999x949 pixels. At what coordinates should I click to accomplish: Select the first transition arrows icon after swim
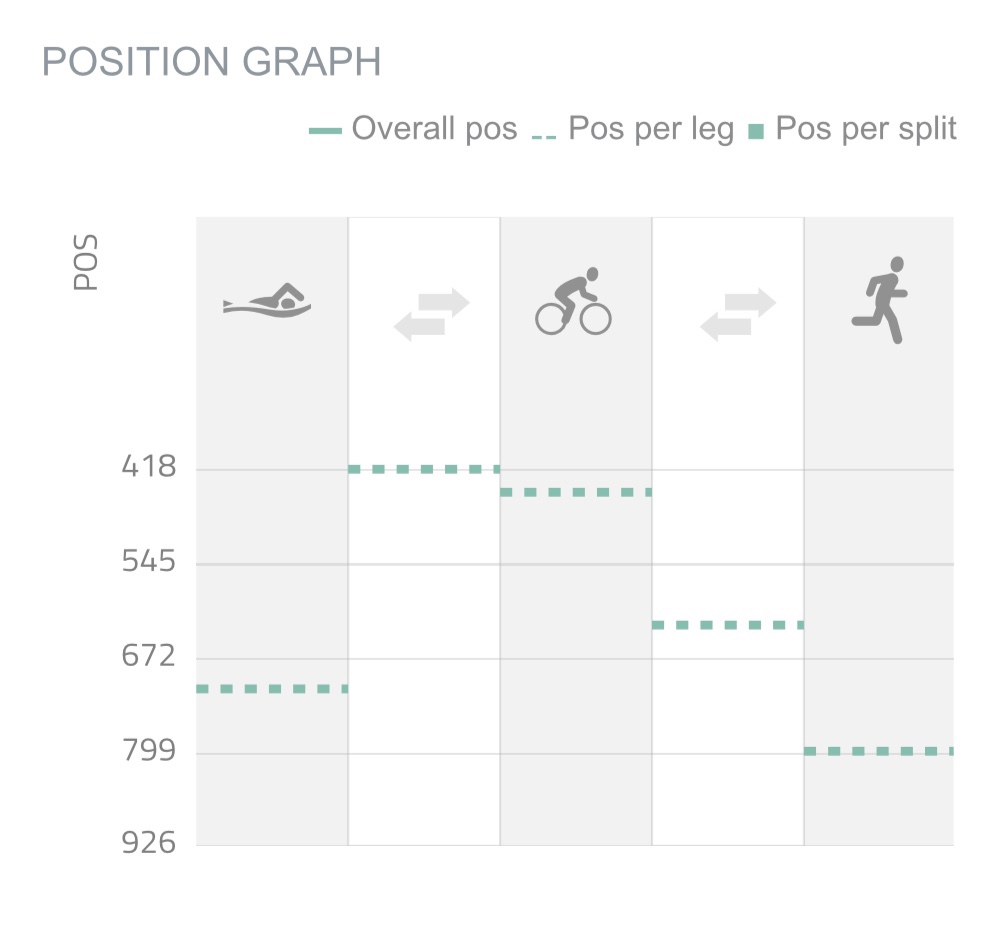431,314
